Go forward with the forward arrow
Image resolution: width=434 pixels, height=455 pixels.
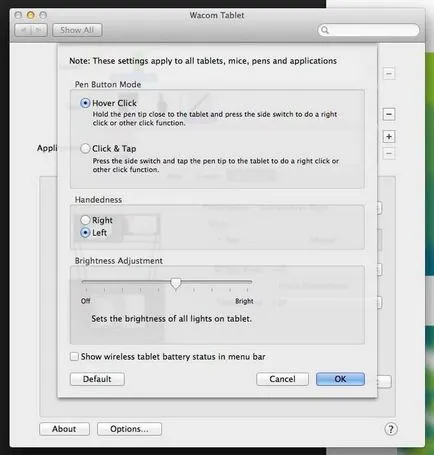coord(39,30)
